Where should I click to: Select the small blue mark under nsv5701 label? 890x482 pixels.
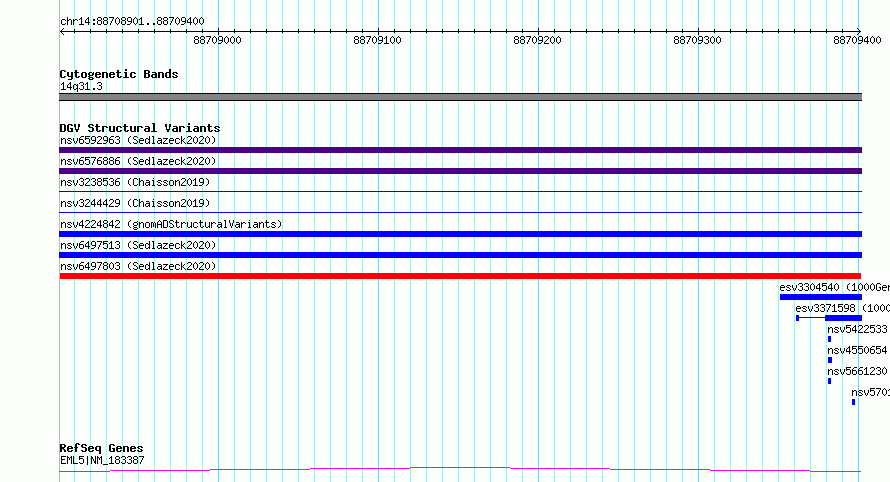(x=853, y=402)
